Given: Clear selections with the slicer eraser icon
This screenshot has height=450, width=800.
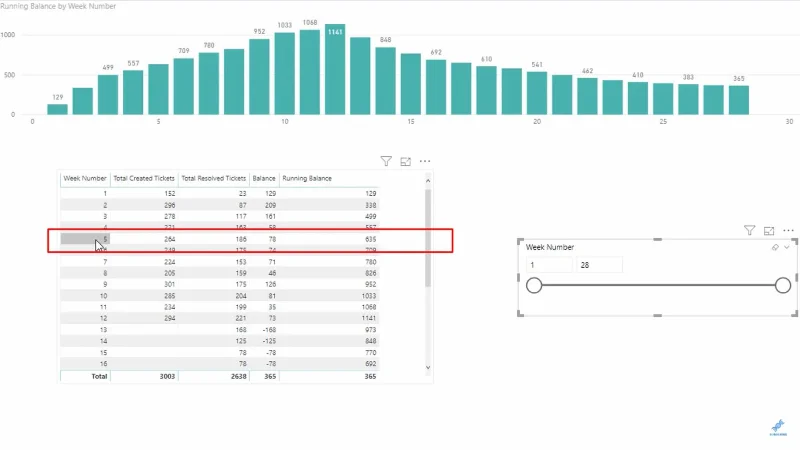Looking at the screenshot, I should point(775,247).
